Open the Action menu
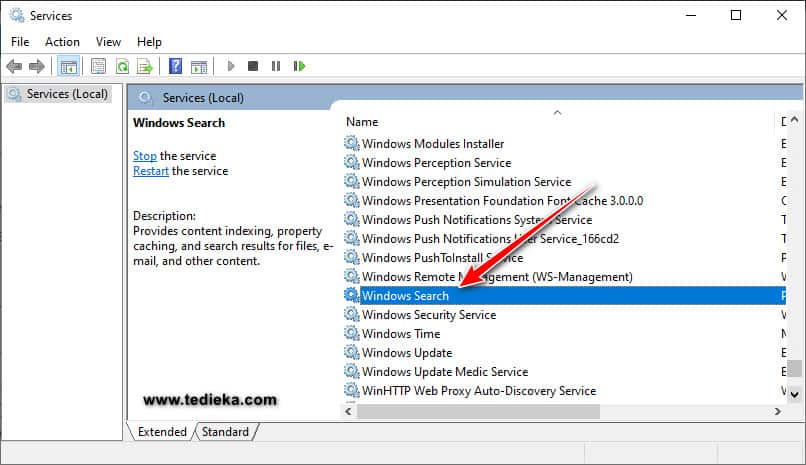This screenshot has width=806, height=465. 62,42
